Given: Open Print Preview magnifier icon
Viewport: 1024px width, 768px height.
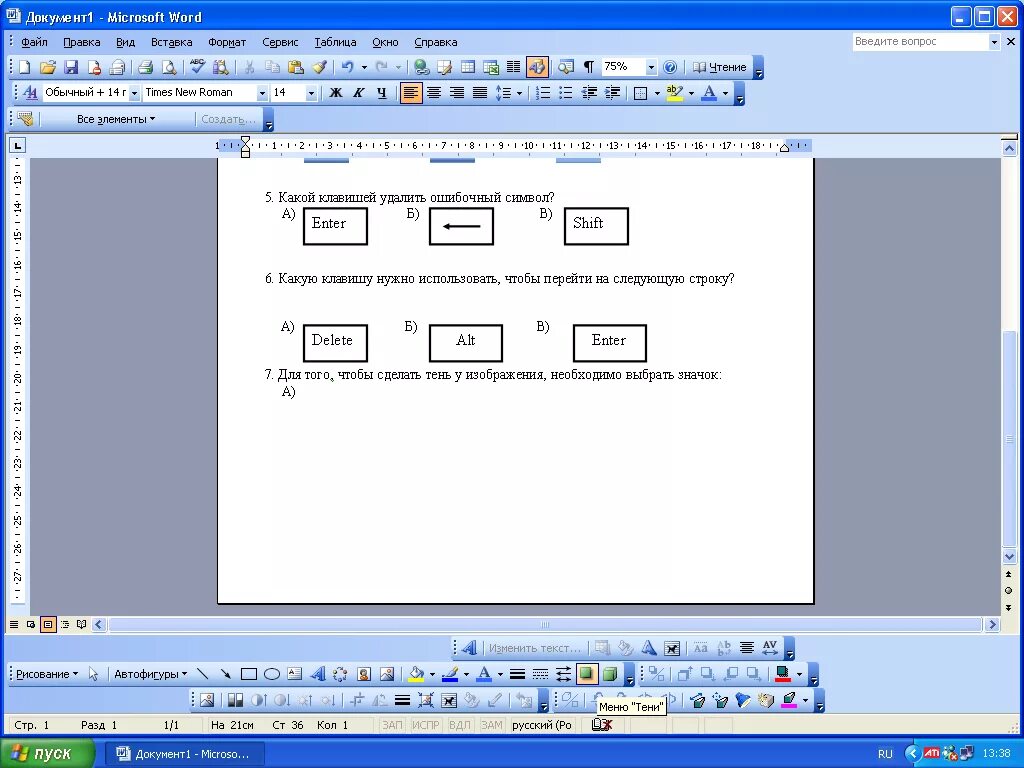Looking at the screenshot, I should [168, 67].
